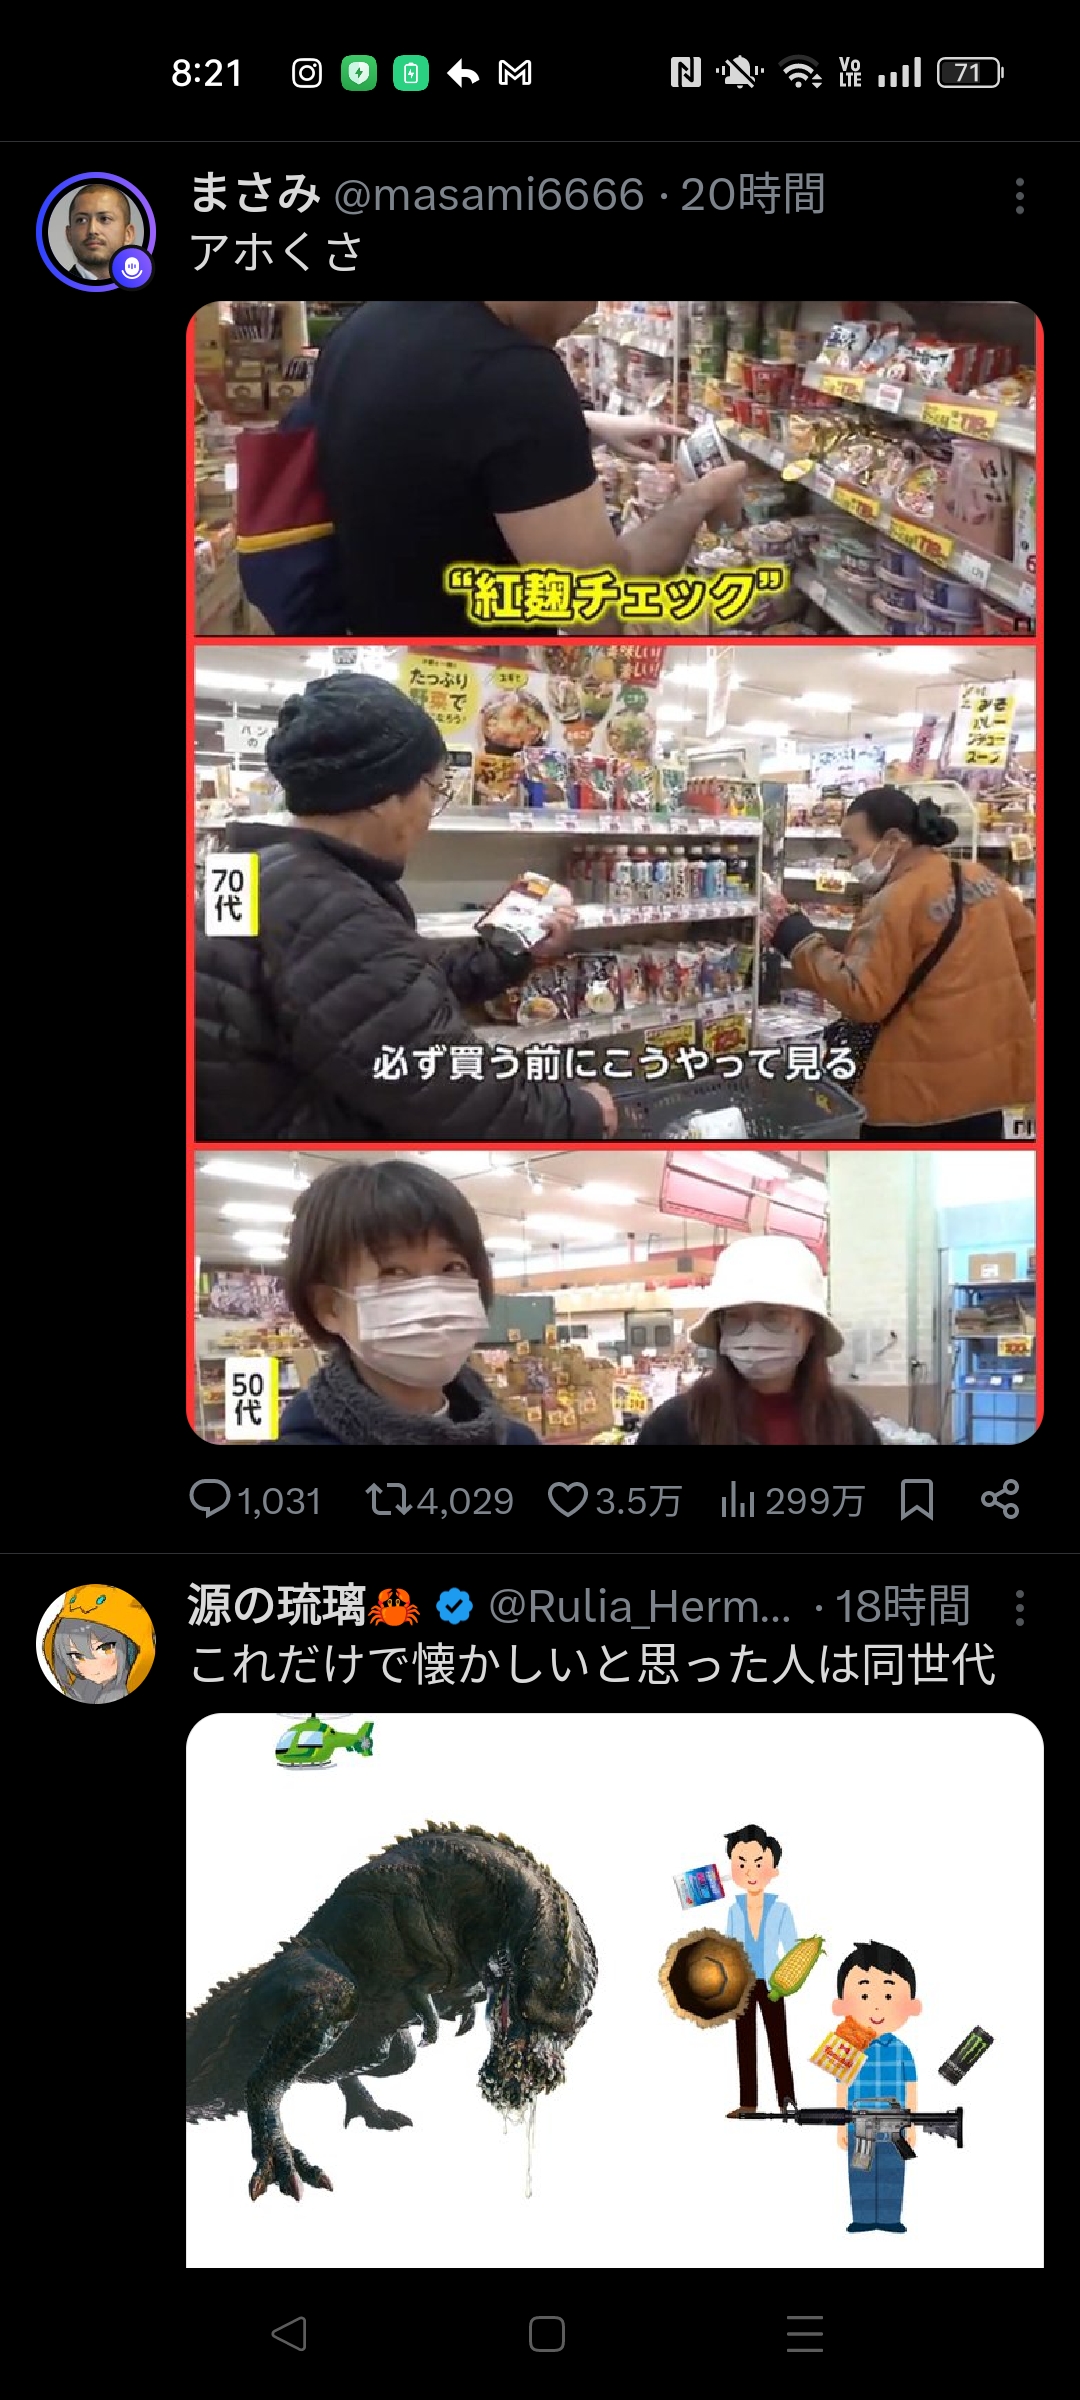
Task: Like the tweet showing 3.5万 hearts
Action: tap(568, 1500)
